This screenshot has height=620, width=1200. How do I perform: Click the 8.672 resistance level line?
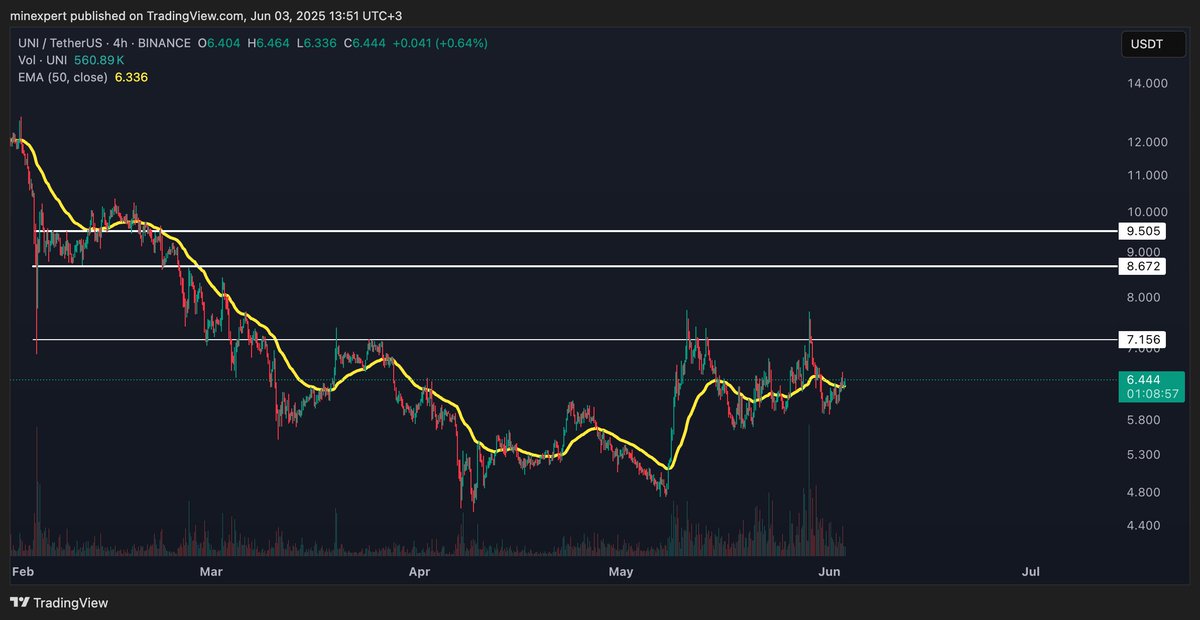pos(600,267)
